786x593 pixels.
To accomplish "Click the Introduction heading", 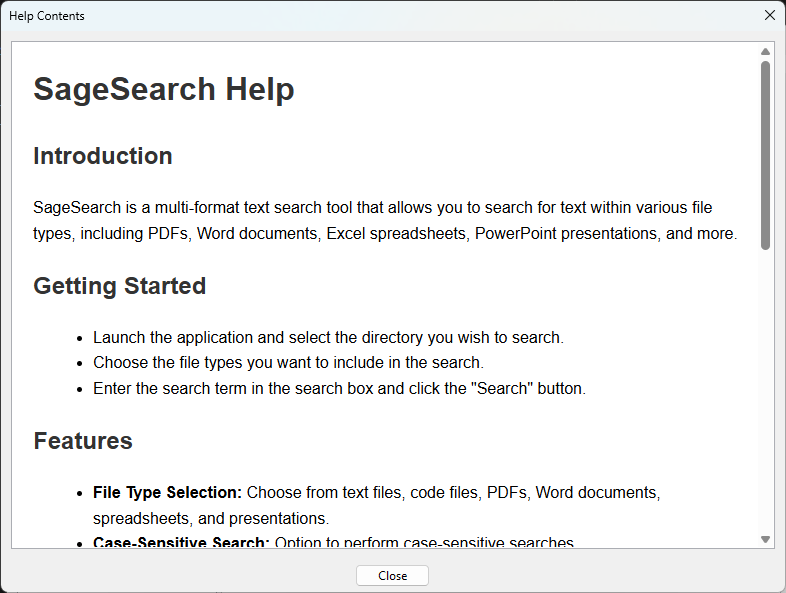I will (x=102, y=156).
